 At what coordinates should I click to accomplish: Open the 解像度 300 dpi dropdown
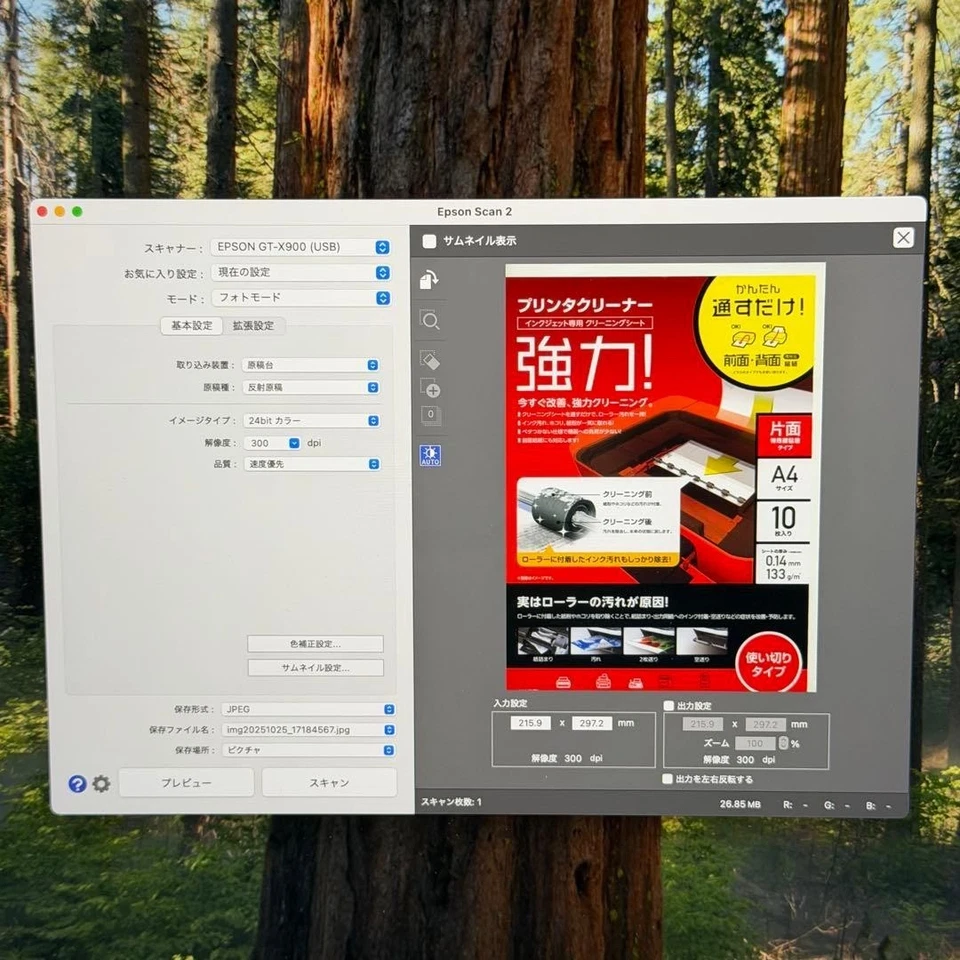272,443
